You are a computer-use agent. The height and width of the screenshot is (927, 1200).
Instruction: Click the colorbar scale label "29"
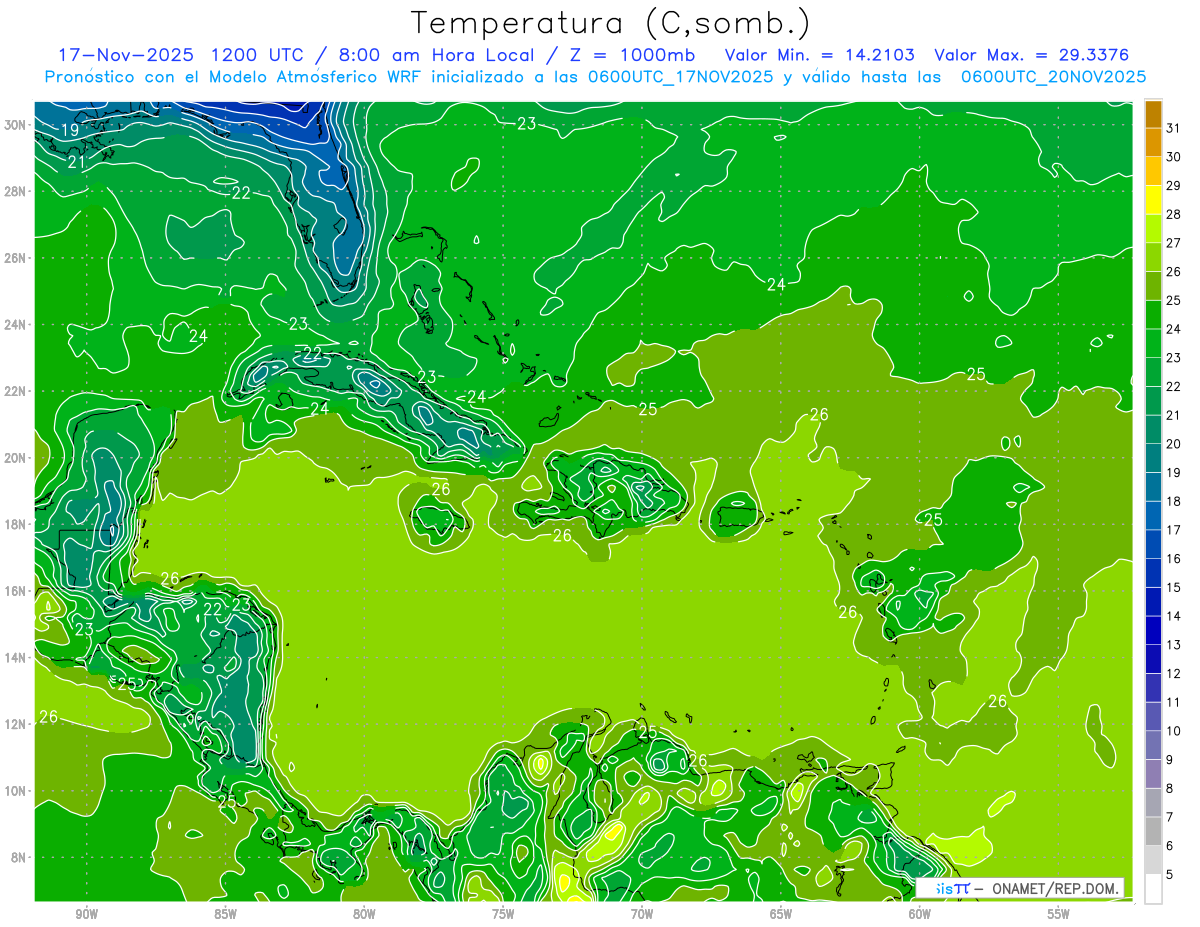coord(1173,185)
